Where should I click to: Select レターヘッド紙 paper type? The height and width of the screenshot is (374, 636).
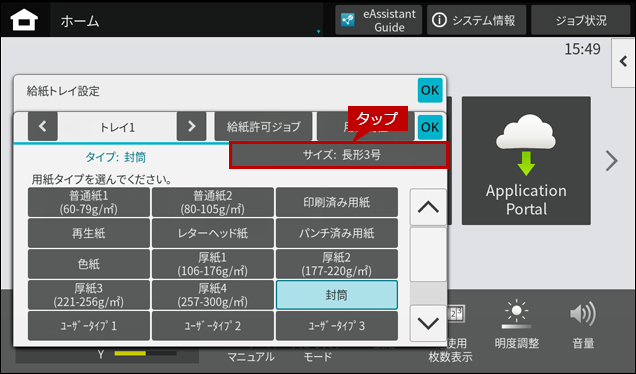click(x=213, y=233)
